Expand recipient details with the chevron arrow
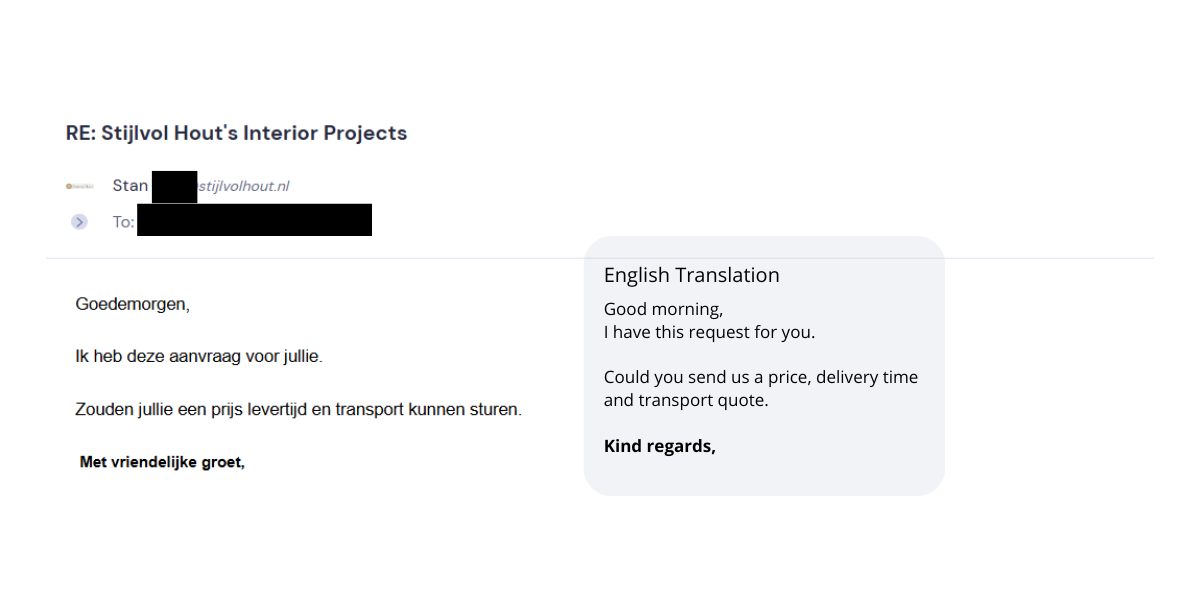The width and height of the screenshot is (1200, 600). [x=79, y=222]
